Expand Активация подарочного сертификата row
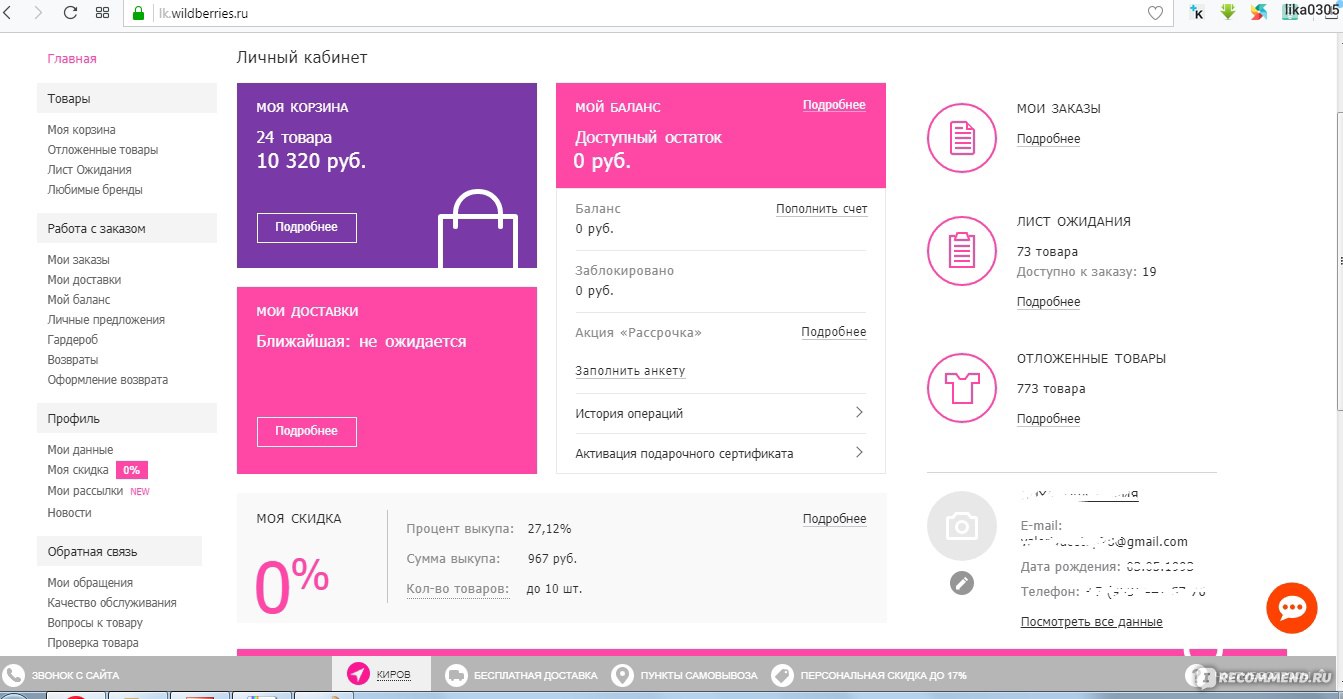 click(x=720, y=453)
